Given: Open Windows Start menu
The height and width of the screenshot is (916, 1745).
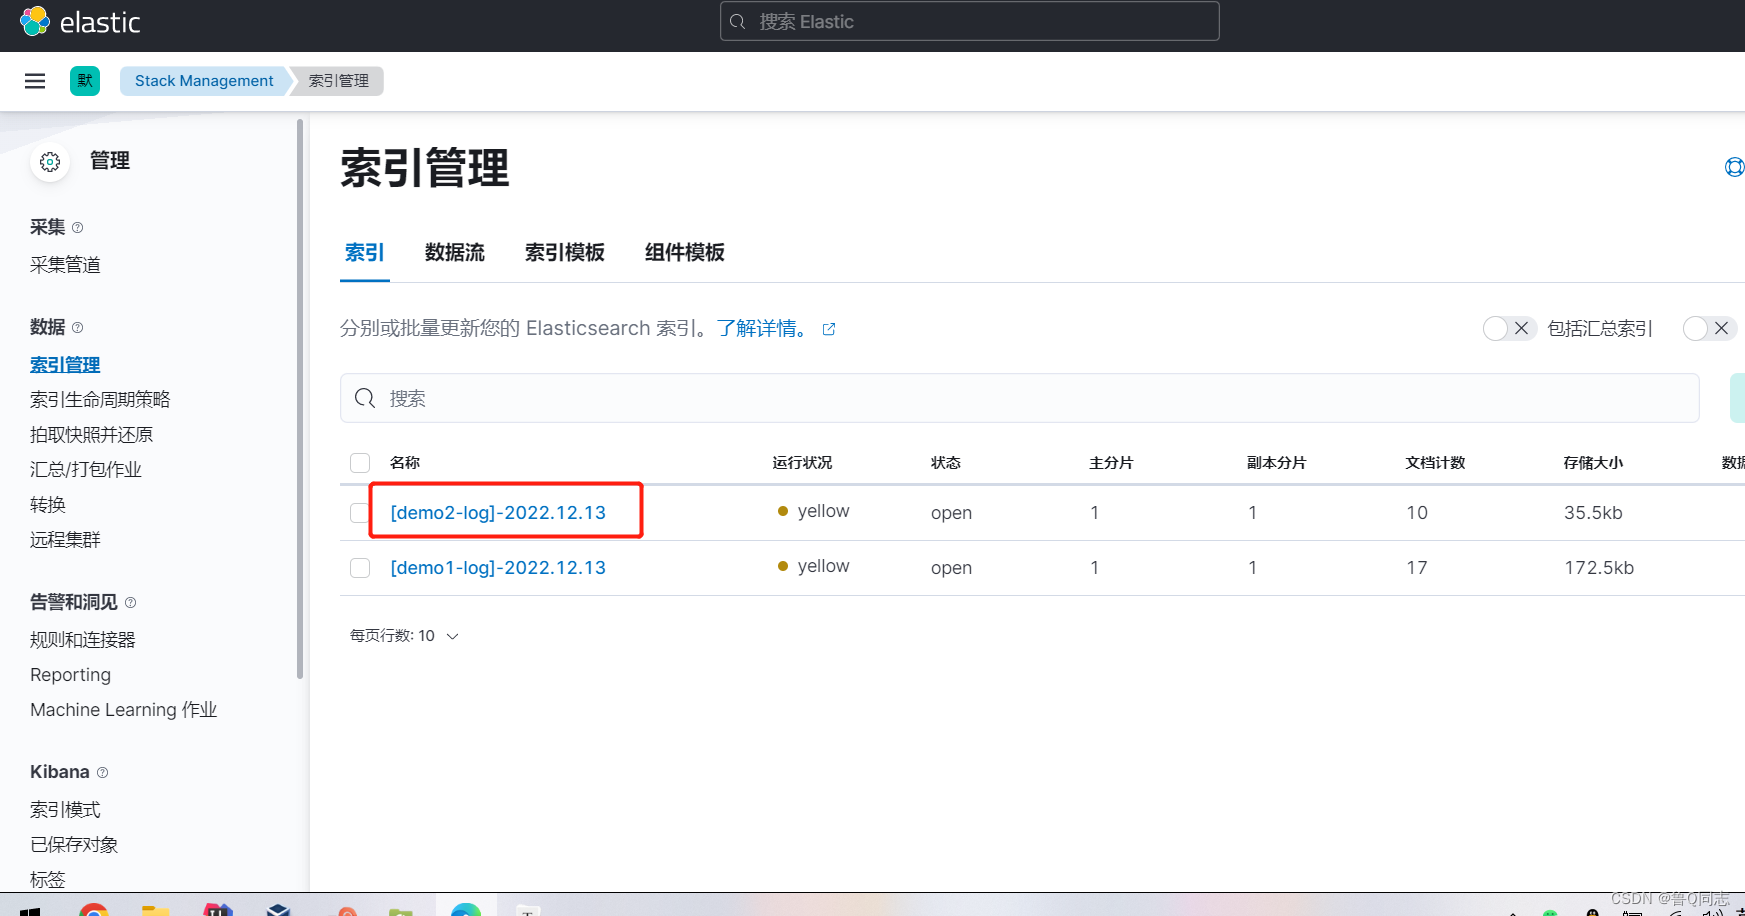Looking at the screenshot, I should (x=30, y=910).
